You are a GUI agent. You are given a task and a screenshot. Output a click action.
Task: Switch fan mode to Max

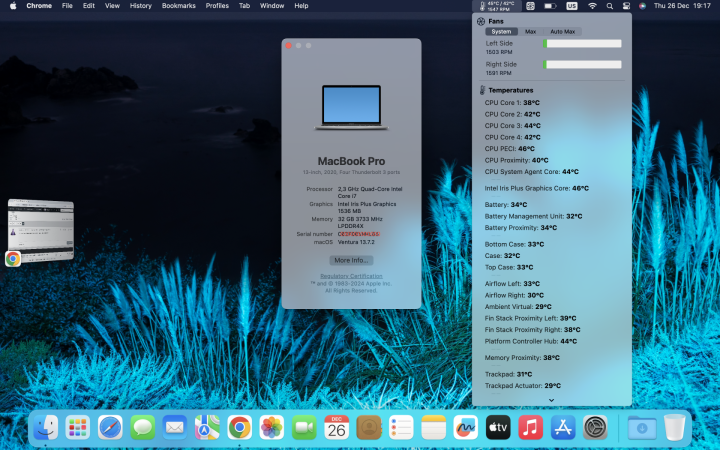pos(530,32)
